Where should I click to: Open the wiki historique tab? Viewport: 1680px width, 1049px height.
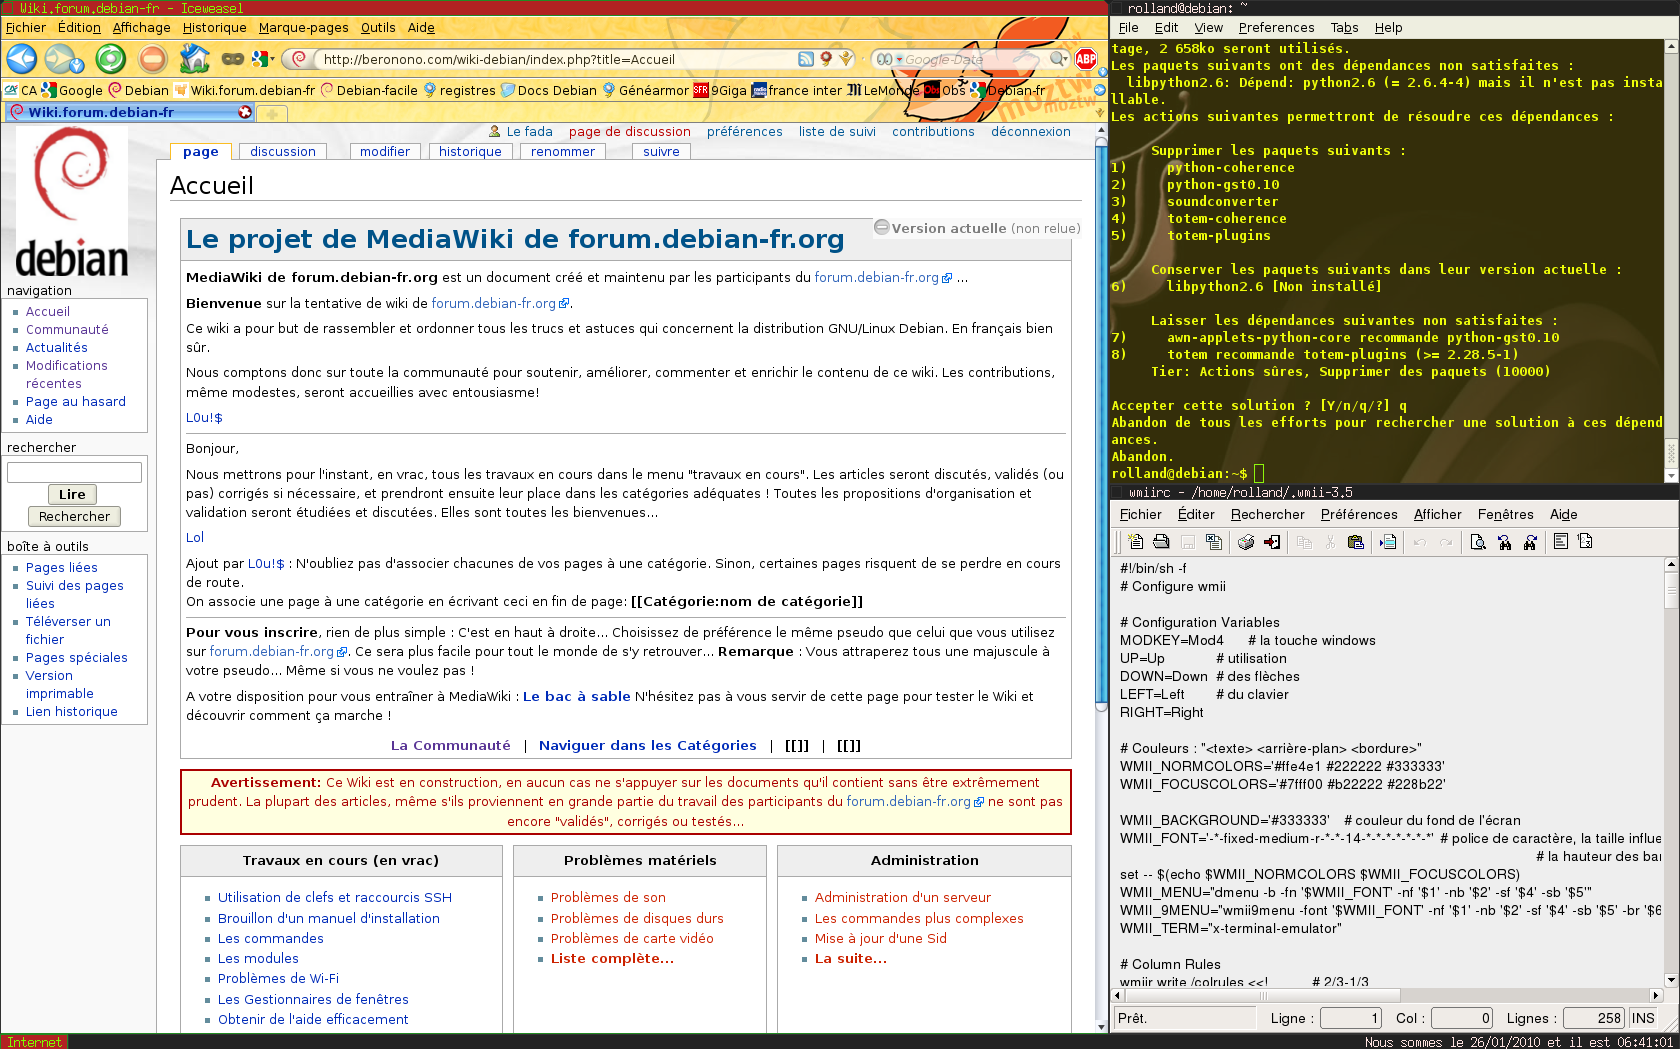pyautogui.click(x=470, y=151)
